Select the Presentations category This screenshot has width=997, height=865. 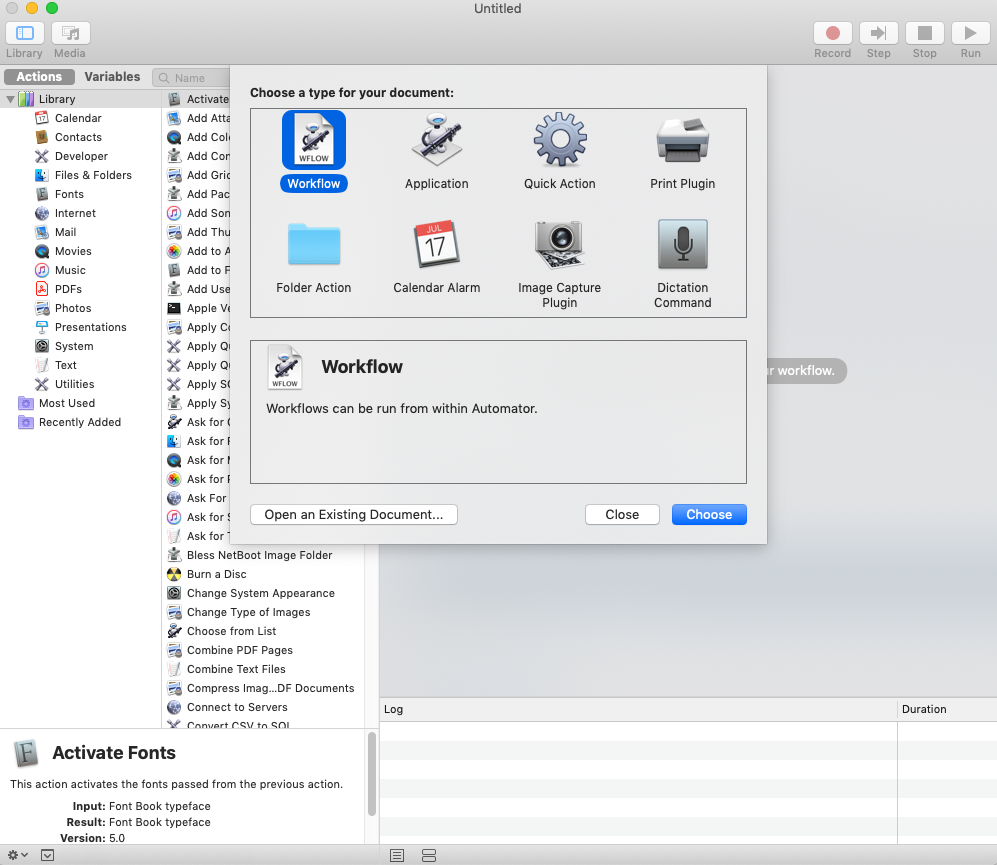(90, 328)
